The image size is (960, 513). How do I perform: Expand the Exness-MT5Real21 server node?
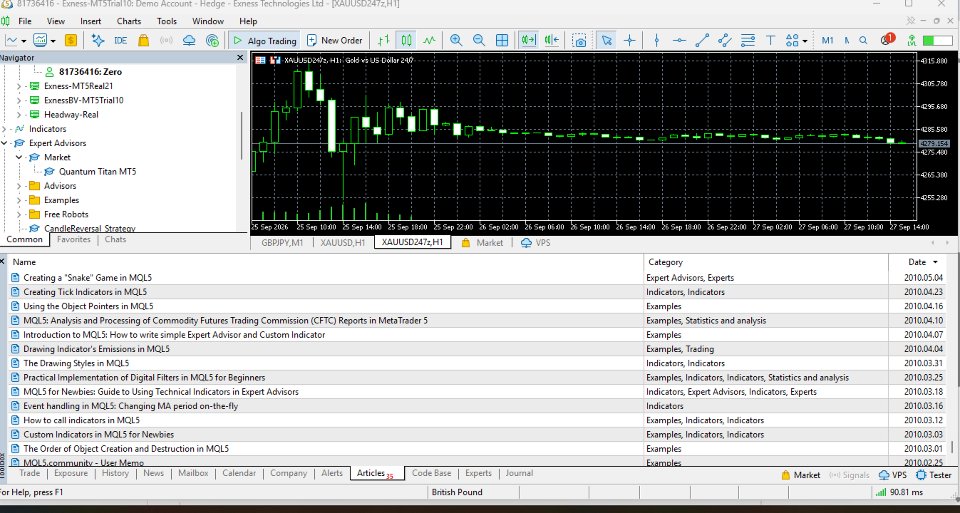(19, 86)
